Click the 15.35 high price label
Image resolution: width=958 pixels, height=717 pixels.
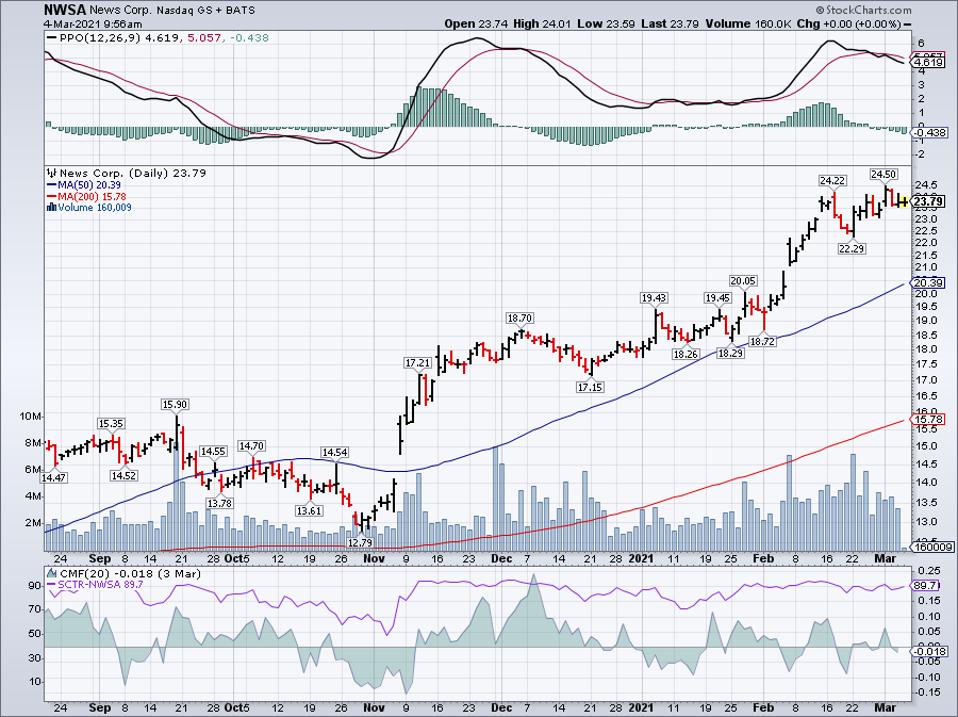pyautogui.click(x=111, y=424)
